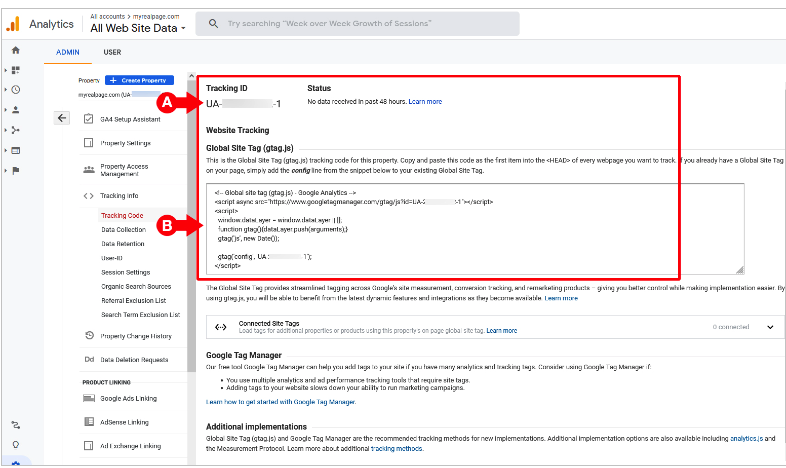Open the Realtime clock icon
Image resolution: width=786 pixels, height=468 pixels.
tap(16, 90)
